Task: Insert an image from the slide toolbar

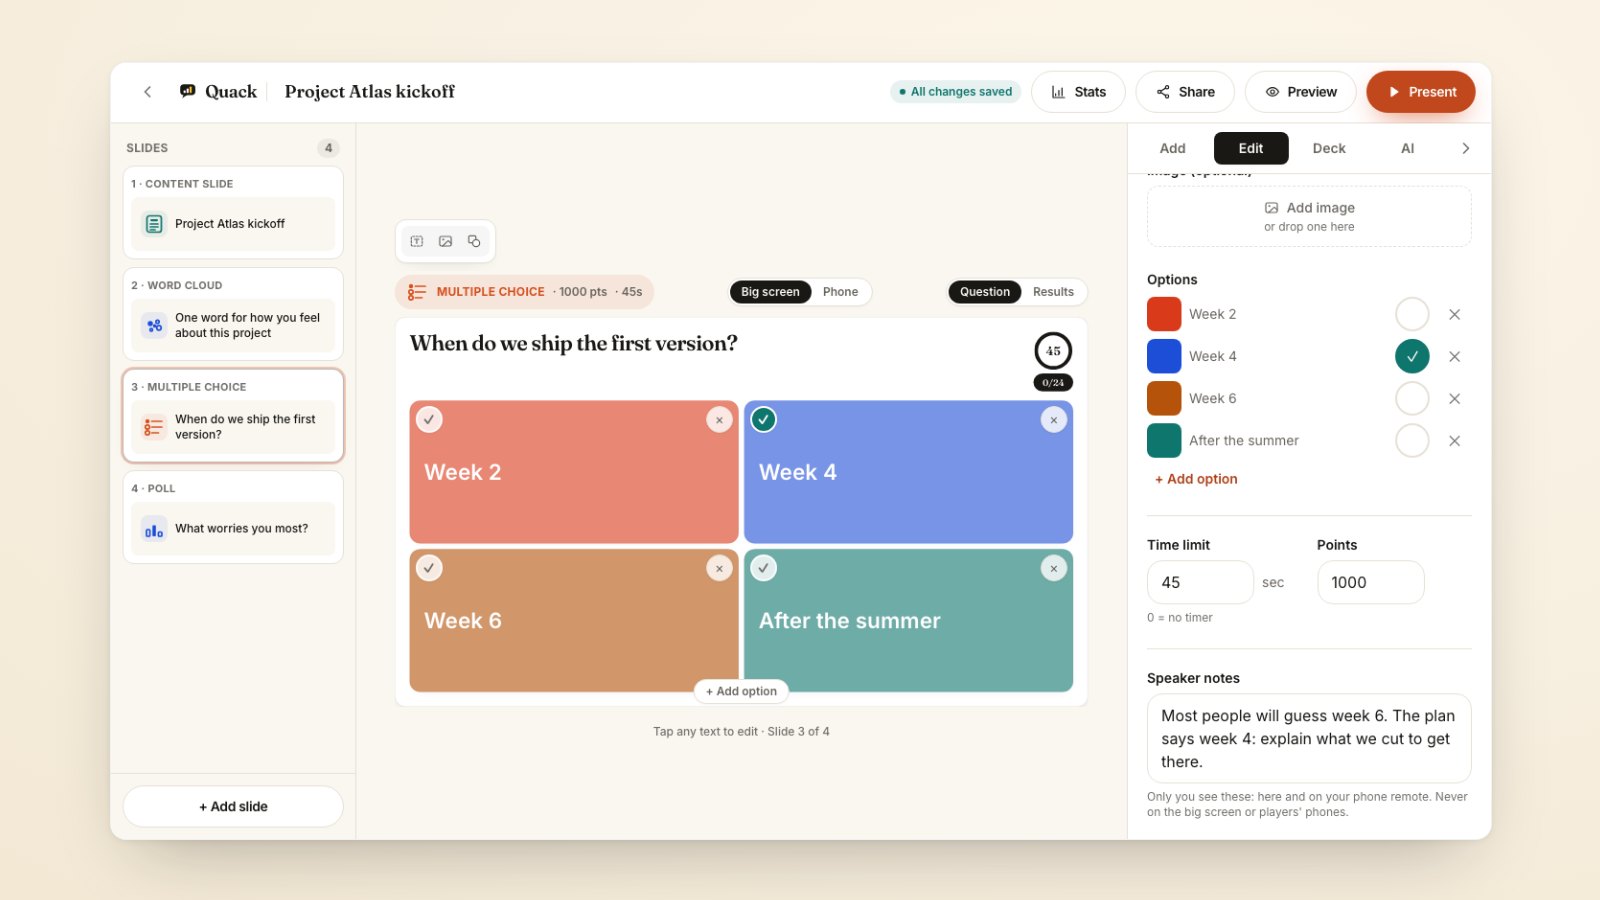Action: point(445,241)
